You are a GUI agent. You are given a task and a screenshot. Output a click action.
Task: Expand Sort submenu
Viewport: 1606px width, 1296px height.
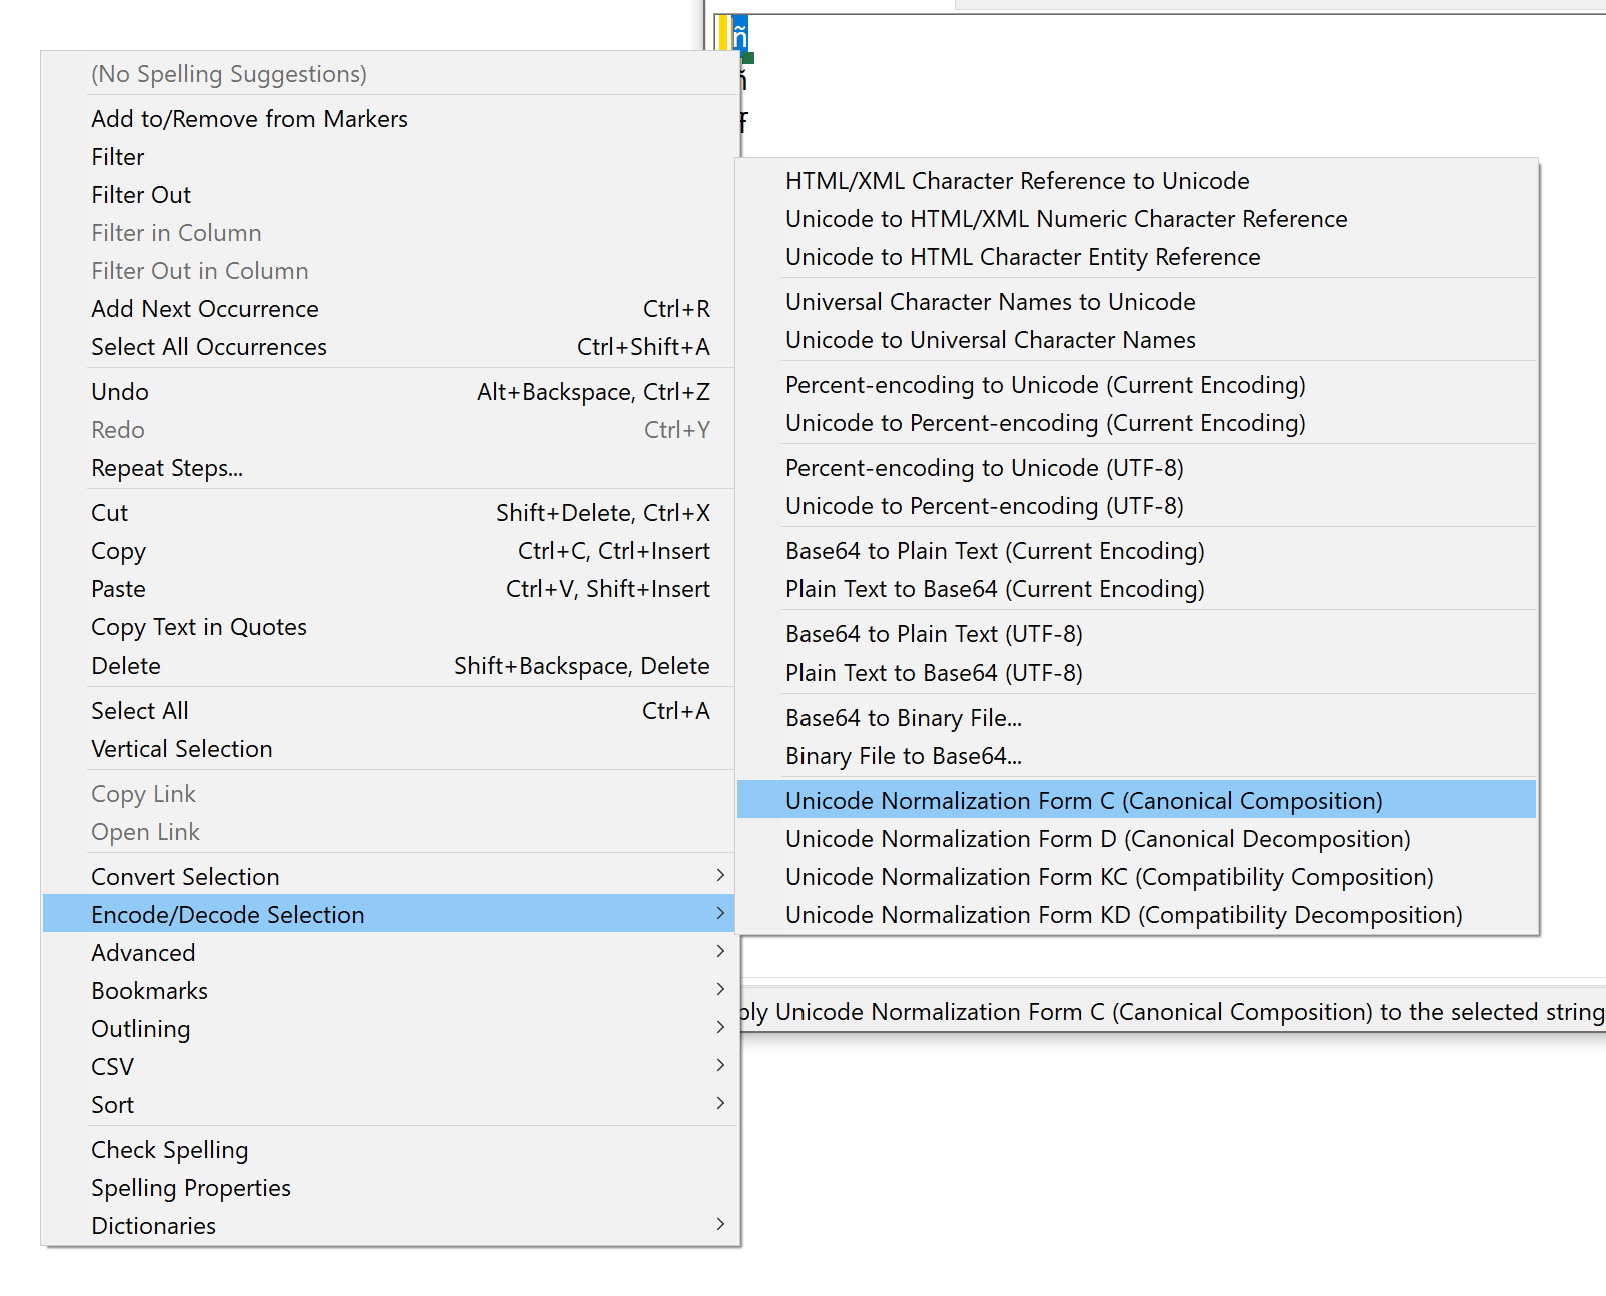coord(390,1105)
